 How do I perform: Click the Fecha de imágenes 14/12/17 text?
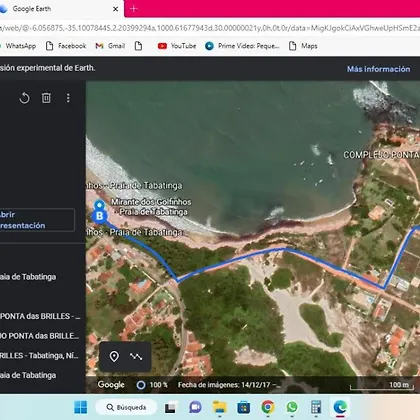pos(229,385)
